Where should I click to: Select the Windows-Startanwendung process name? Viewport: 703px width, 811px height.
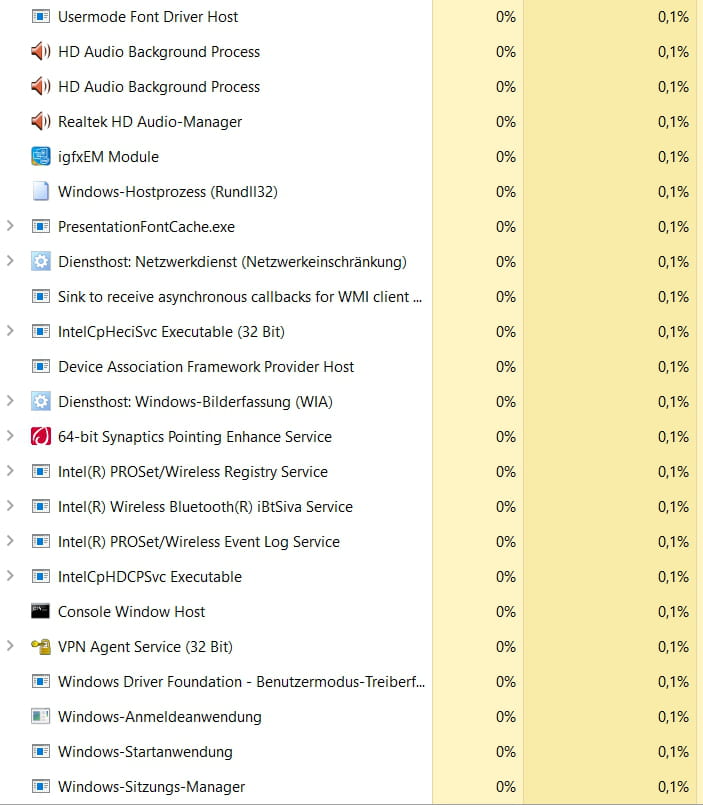[x=145, y=752]
